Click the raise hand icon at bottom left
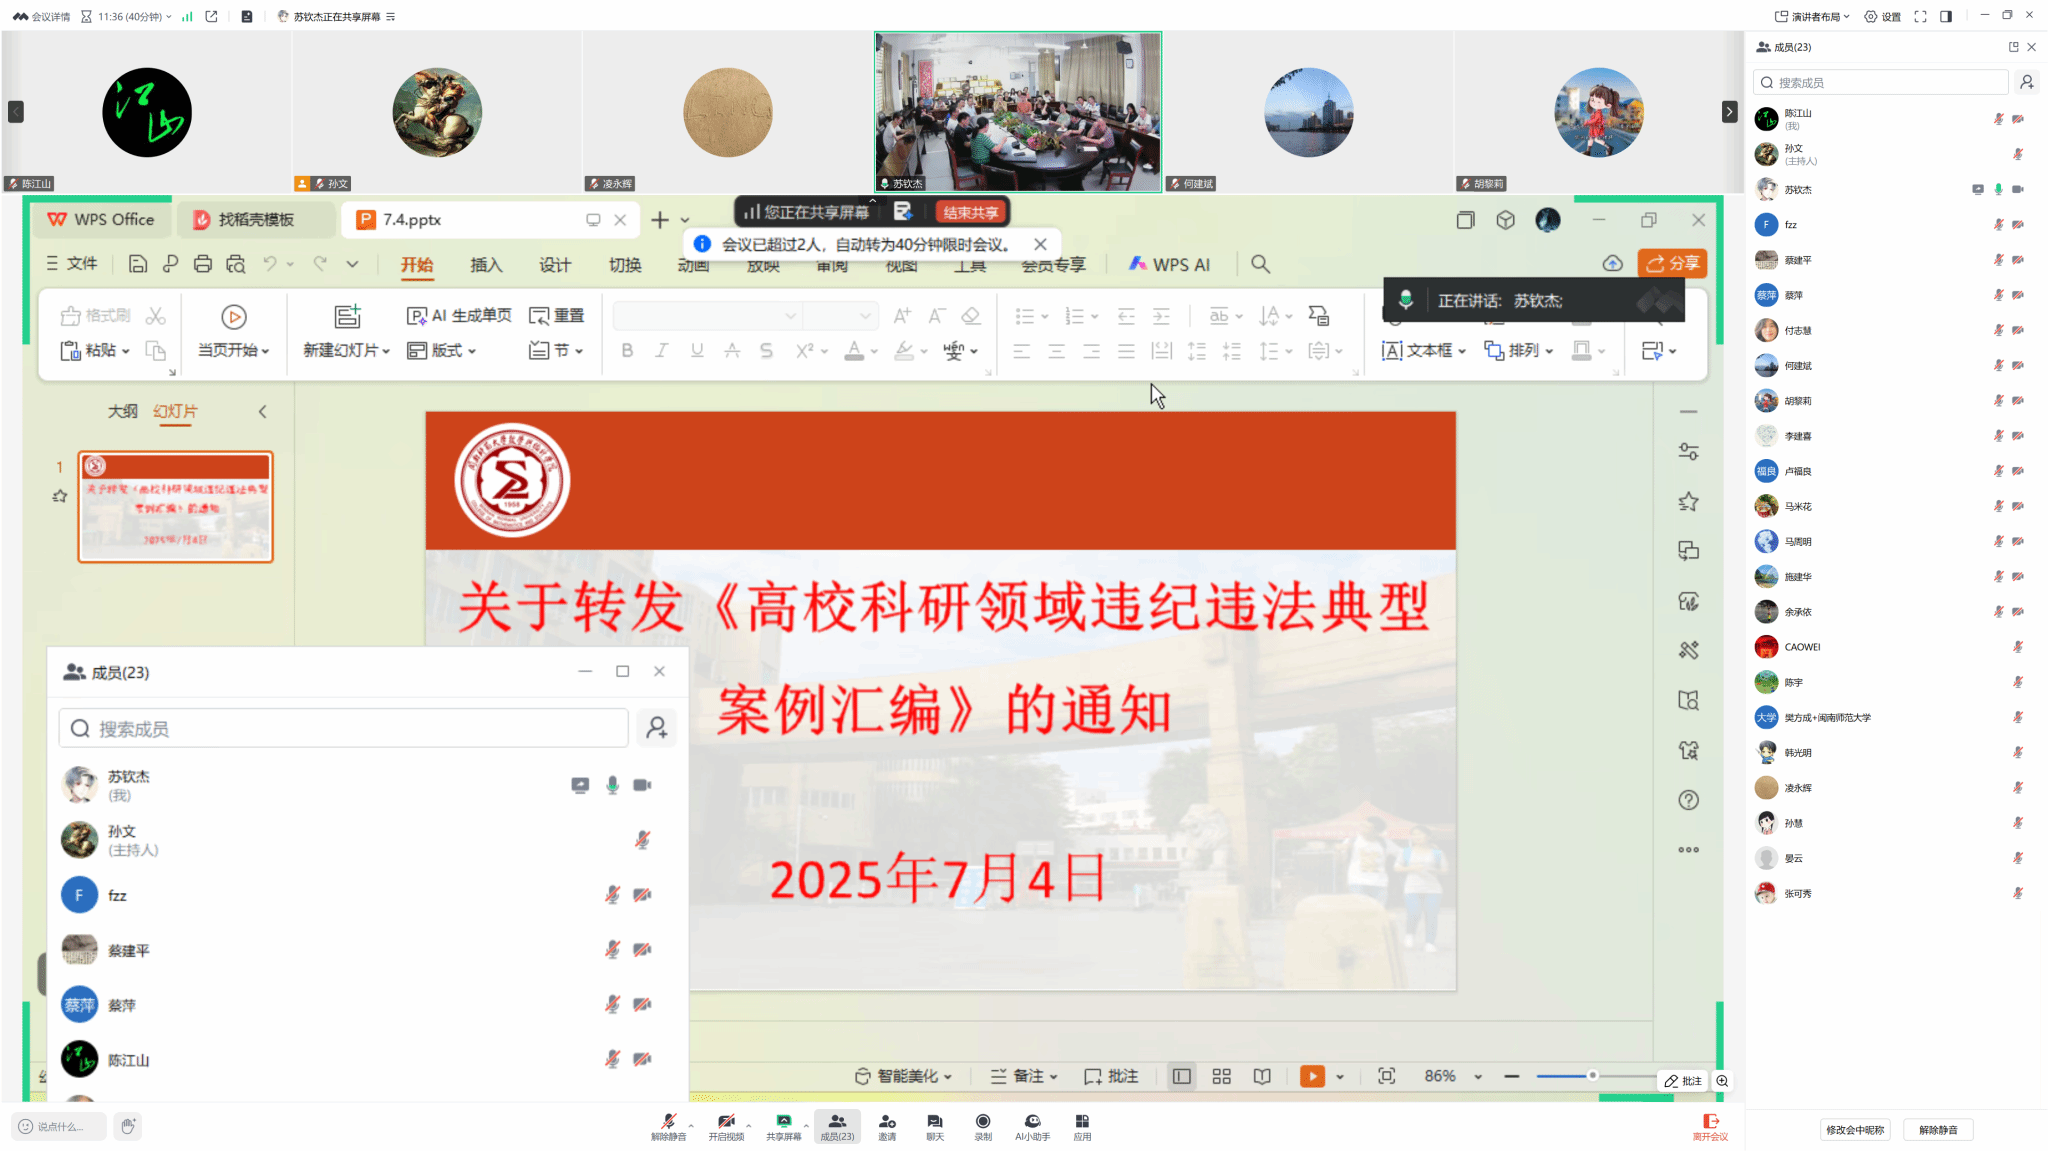2048x1151 pixels. (128, 1126)
